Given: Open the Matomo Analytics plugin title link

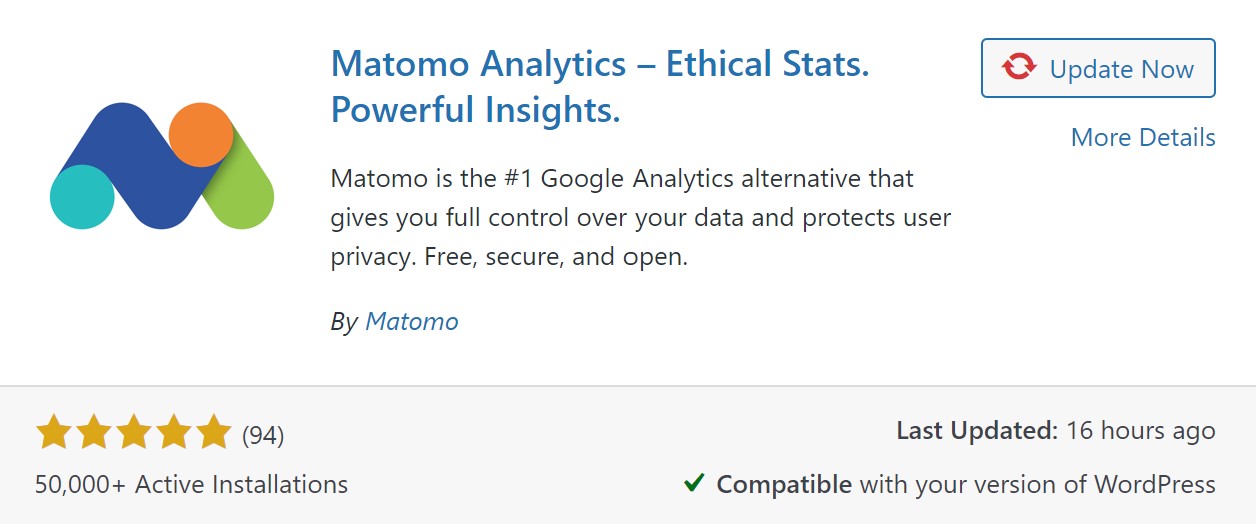Looking at the screenshot, I should tap(600, 88).
